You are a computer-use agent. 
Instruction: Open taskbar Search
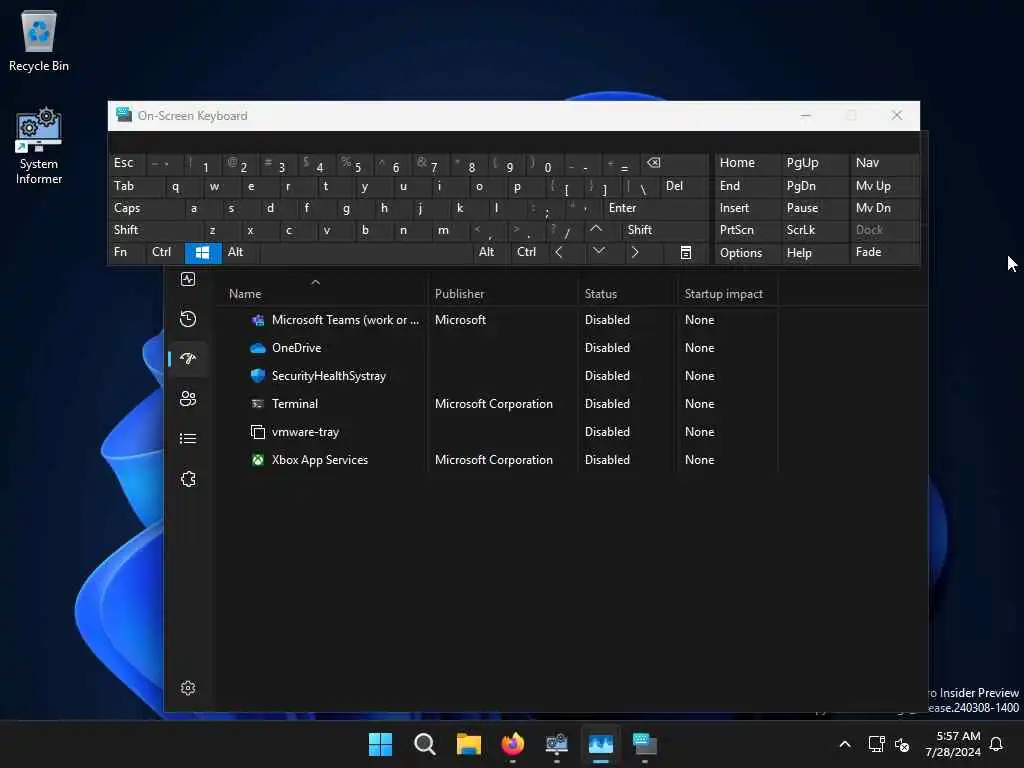(x=424, y=744)
